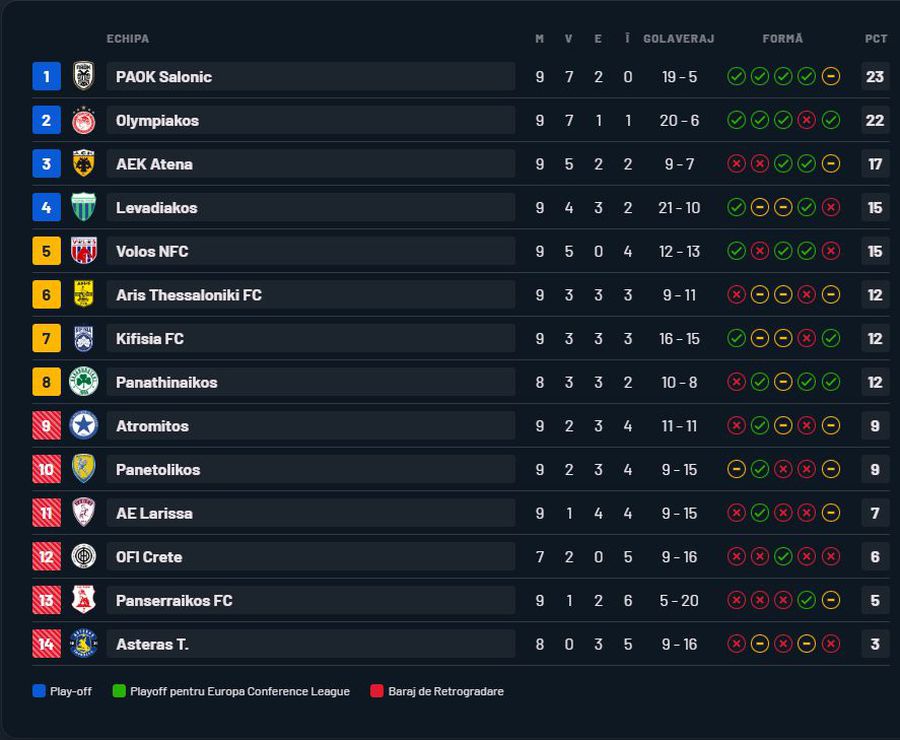The image size is (900, 740).
Task: Click PAOK Salonic's latest draw form indicator
Action: (x=831, y=76)
